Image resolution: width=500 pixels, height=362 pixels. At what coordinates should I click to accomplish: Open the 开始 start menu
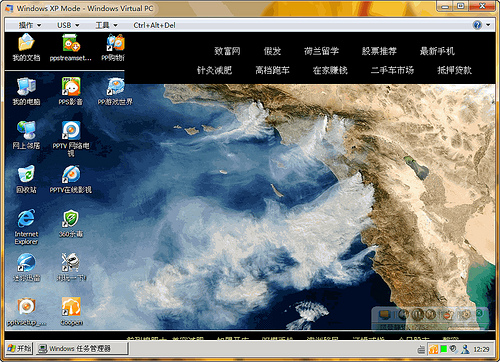click(x=20, y=349)
